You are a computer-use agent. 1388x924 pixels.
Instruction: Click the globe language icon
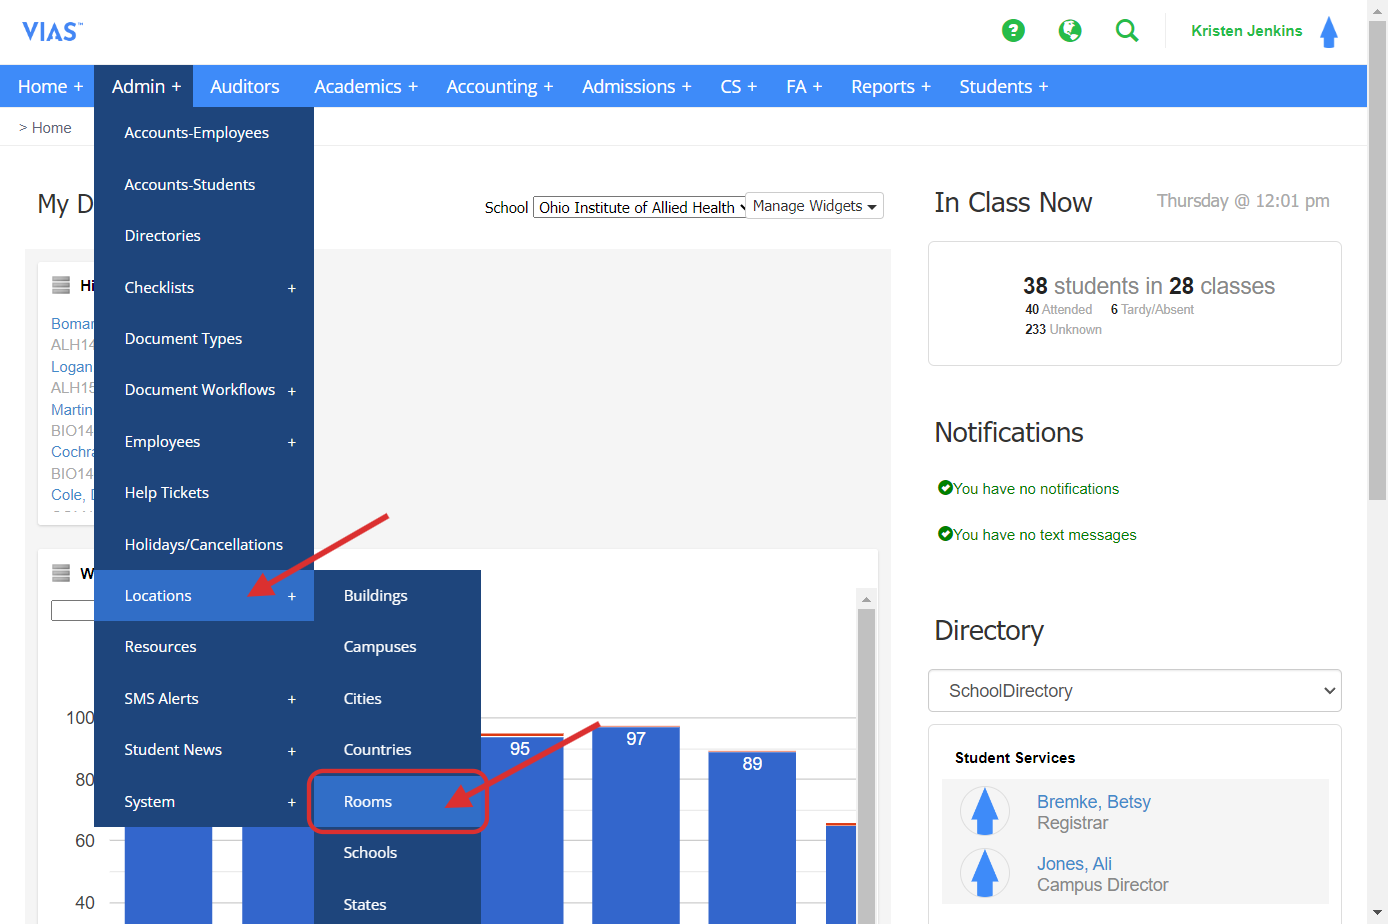[x=1070, y=31]
